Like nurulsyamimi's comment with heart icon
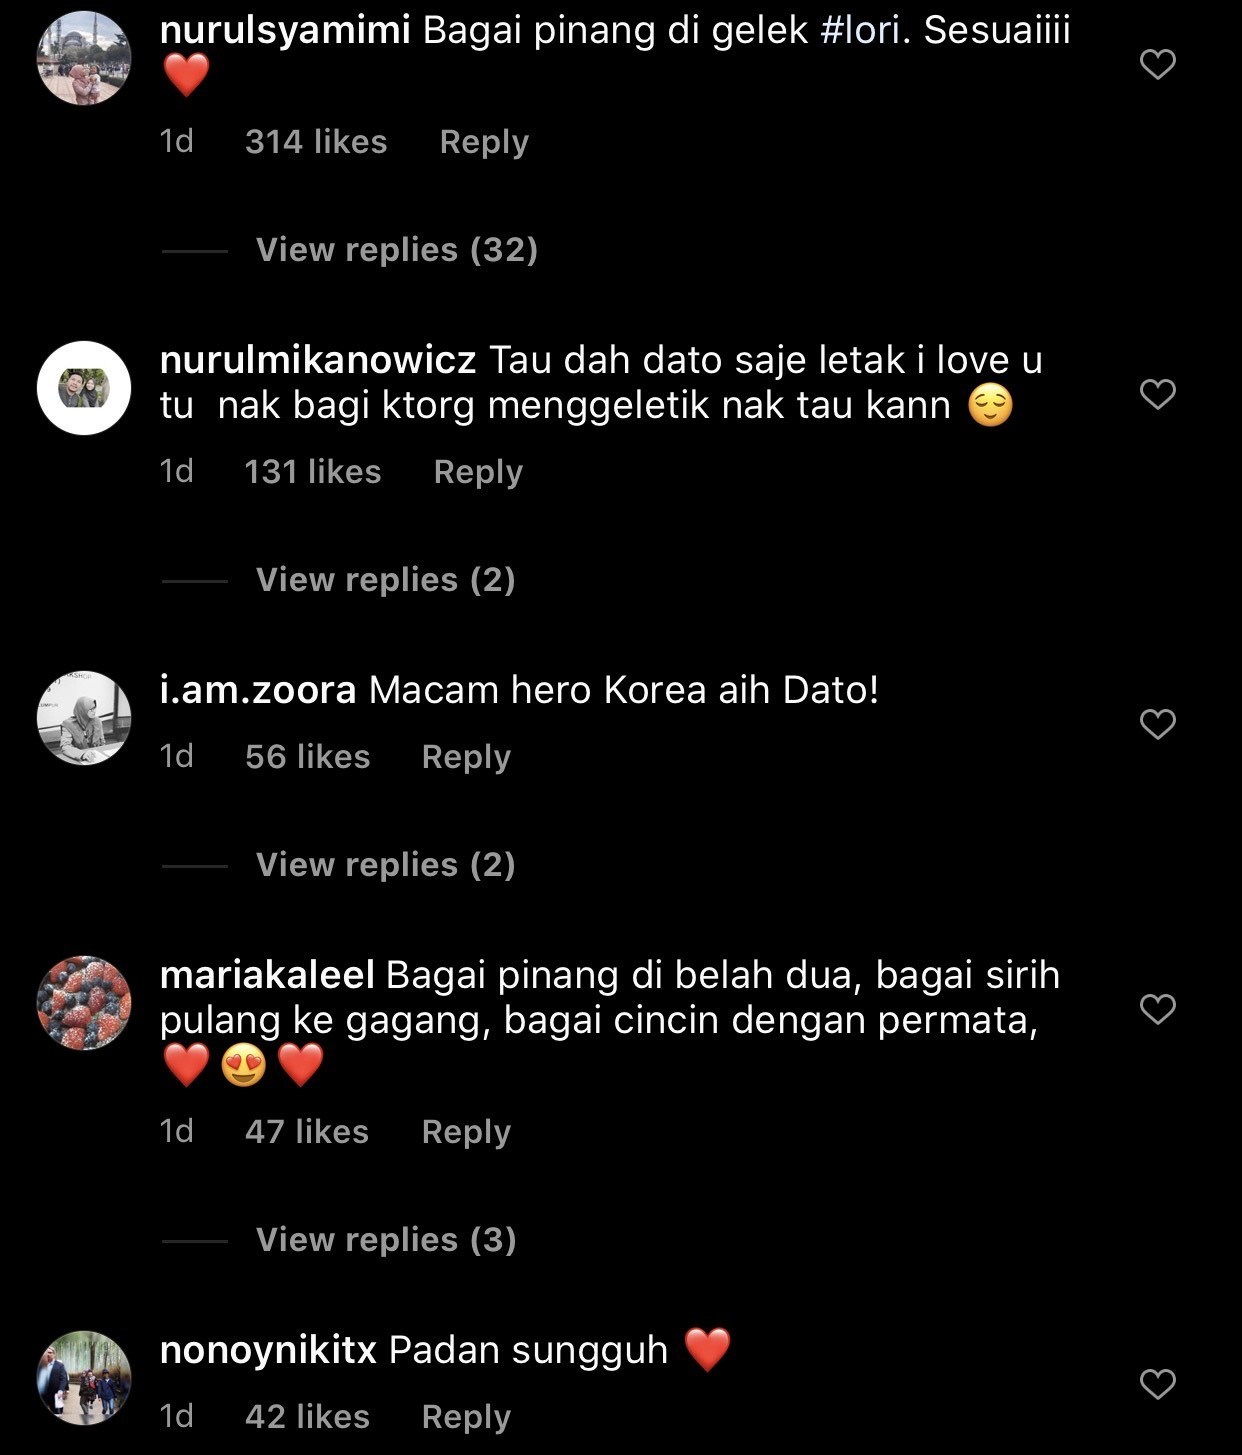 pos(1157,64)
